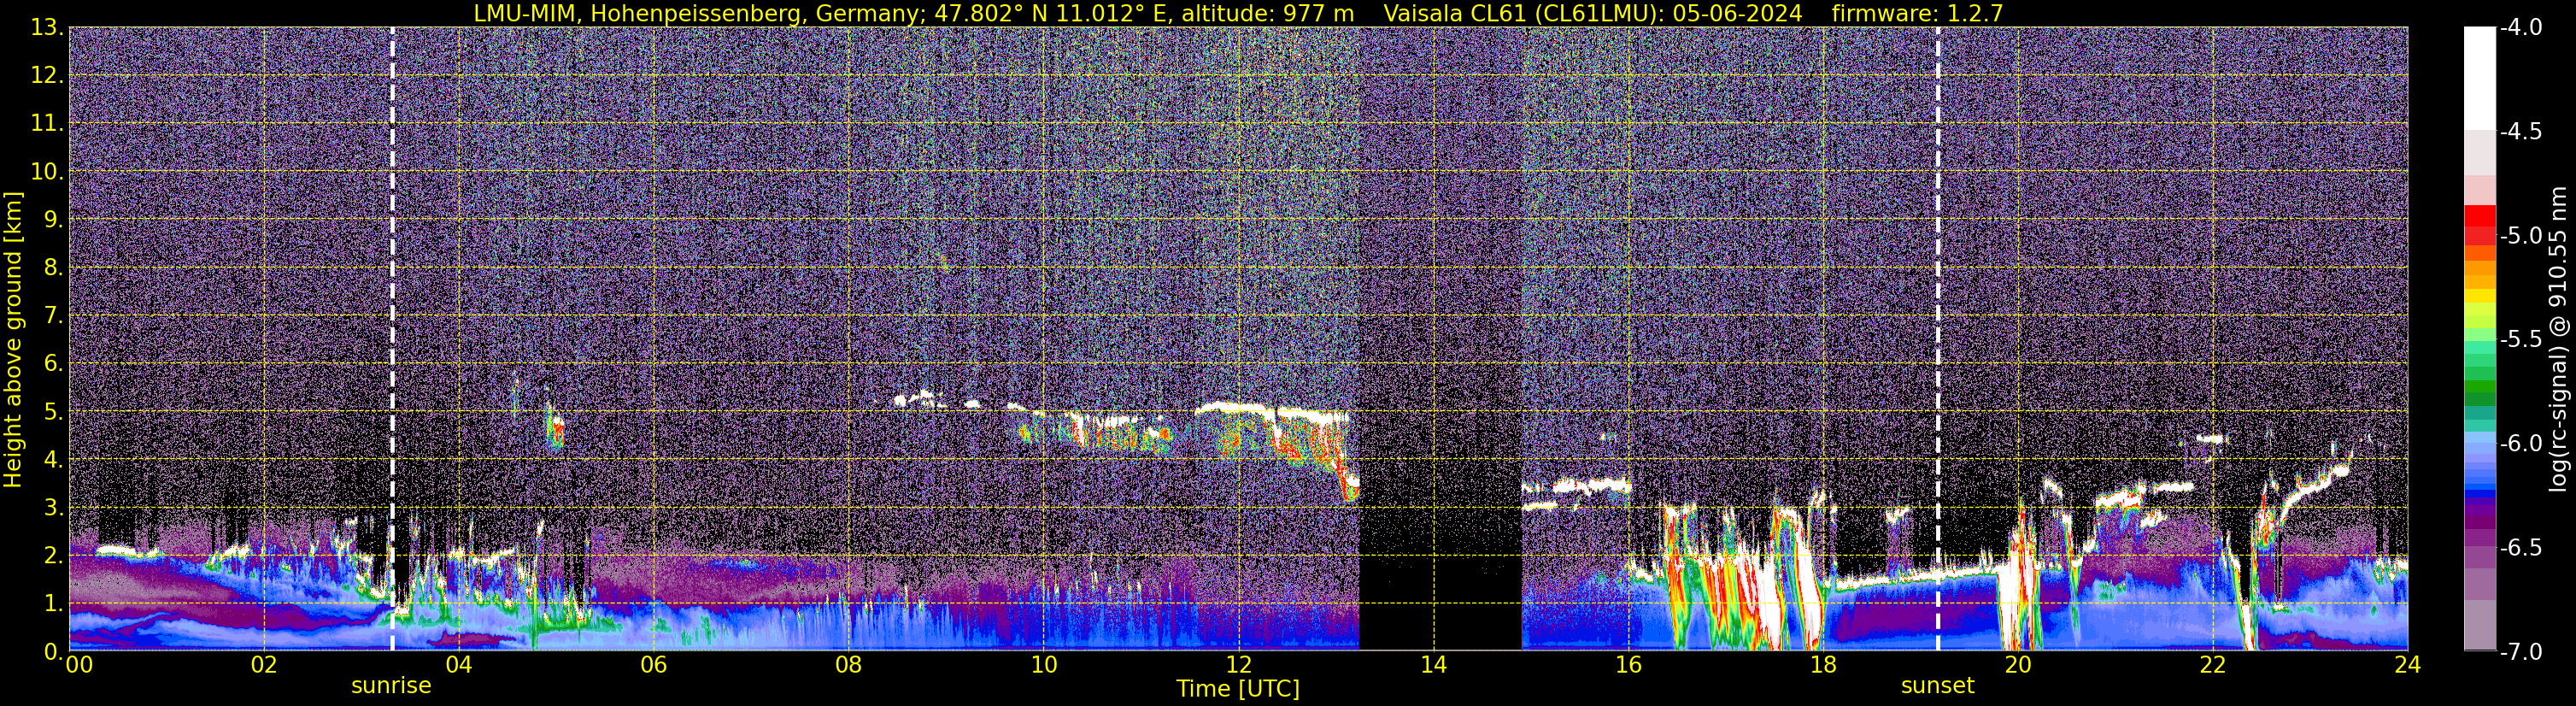Click the '10.' height tick label

coord(46,172)
